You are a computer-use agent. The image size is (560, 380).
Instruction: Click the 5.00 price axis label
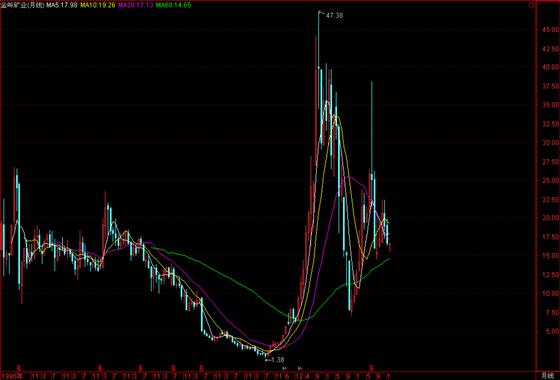point(550,331)
